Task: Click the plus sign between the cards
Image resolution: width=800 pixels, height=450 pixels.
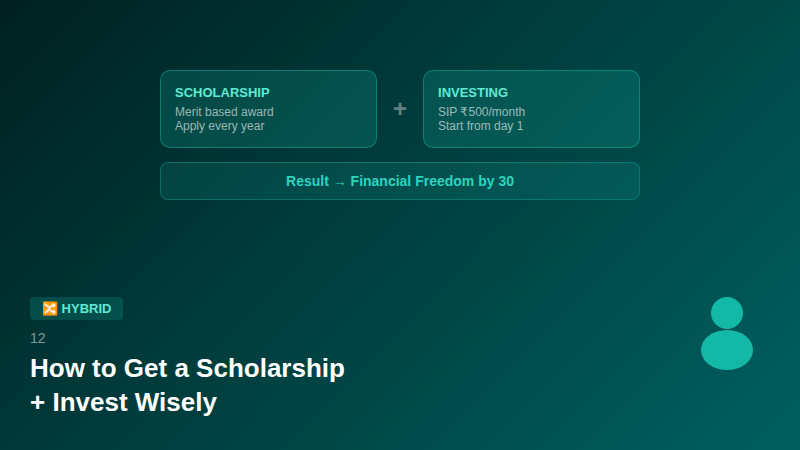Action: click(400, 109)
